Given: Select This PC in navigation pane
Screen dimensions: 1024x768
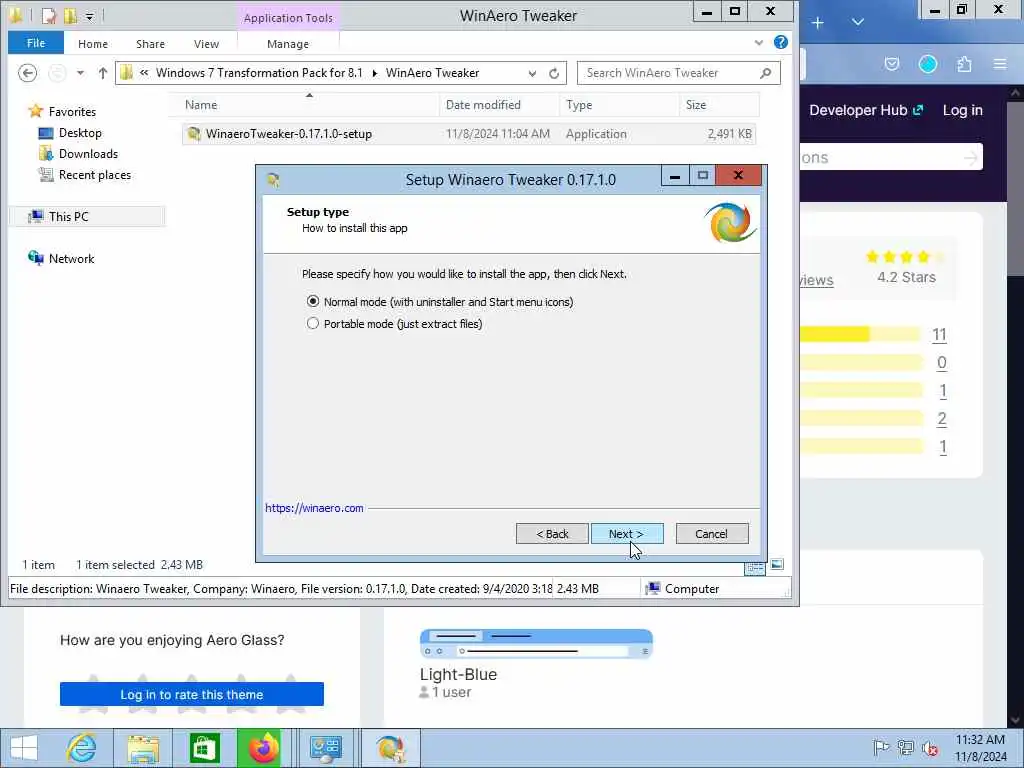Looking at the screenshot, I should [88, 216].
